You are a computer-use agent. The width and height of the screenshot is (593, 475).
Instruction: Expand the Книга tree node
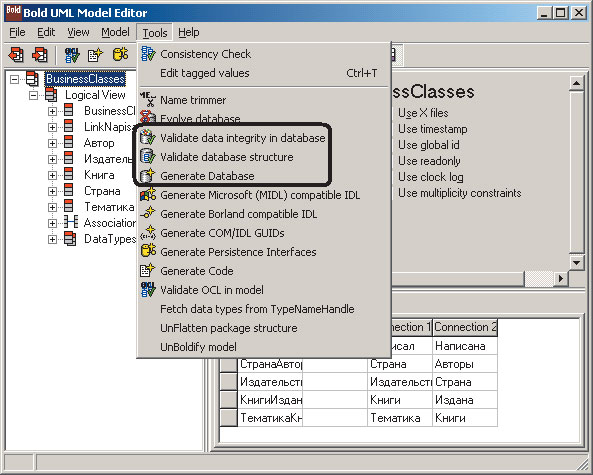pyautogui.click(x=52, y=175)
